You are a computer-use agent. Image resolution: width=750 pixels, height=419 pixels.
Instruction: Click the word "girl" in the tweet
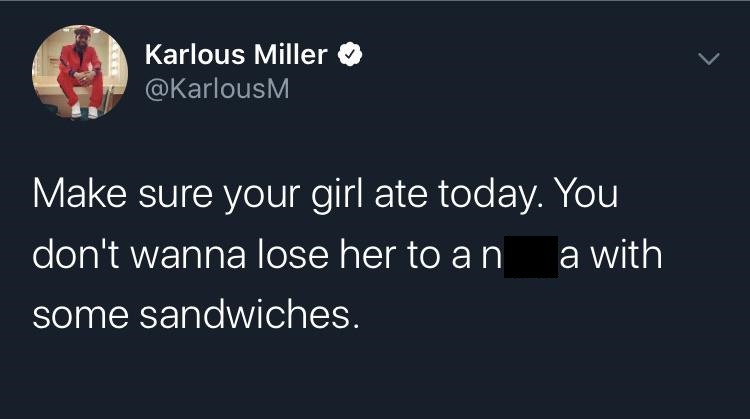338,193
